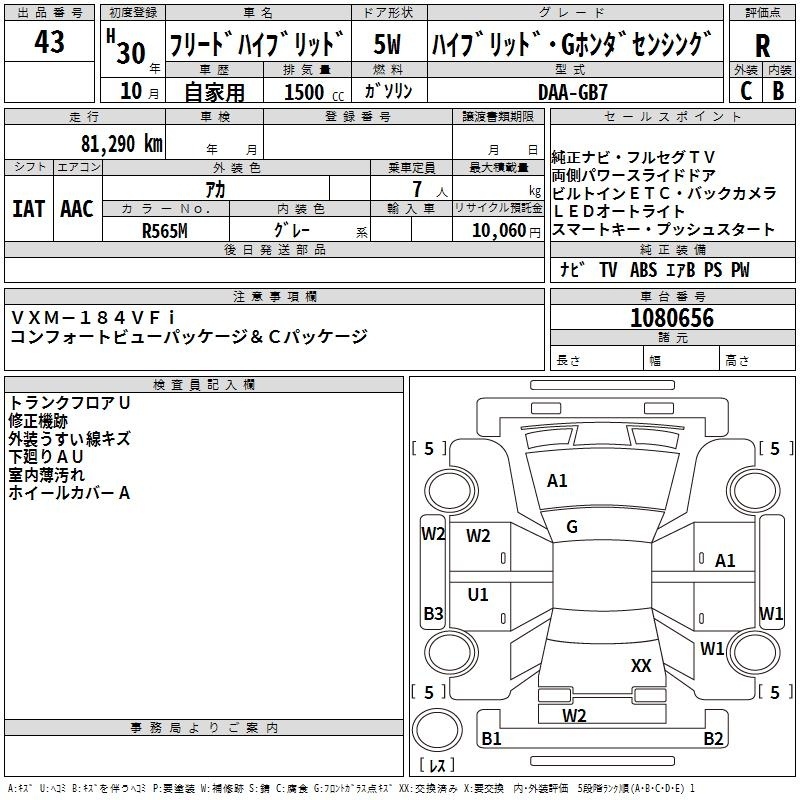Click the G windshield marker on car diagram
This screenshot has width=800, height=800.
tap(572, 527)
